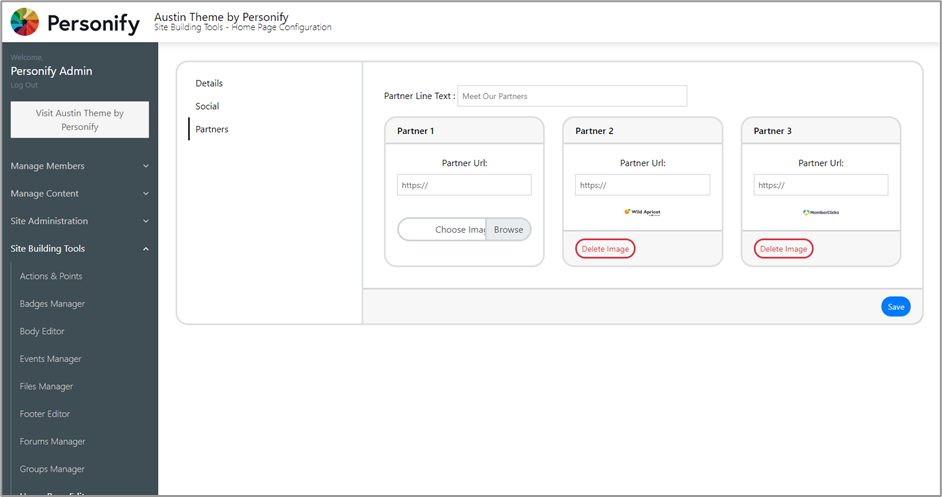The image size is (942, 497).
Task: Delete image for Partner 3
Action: (783, 249)
